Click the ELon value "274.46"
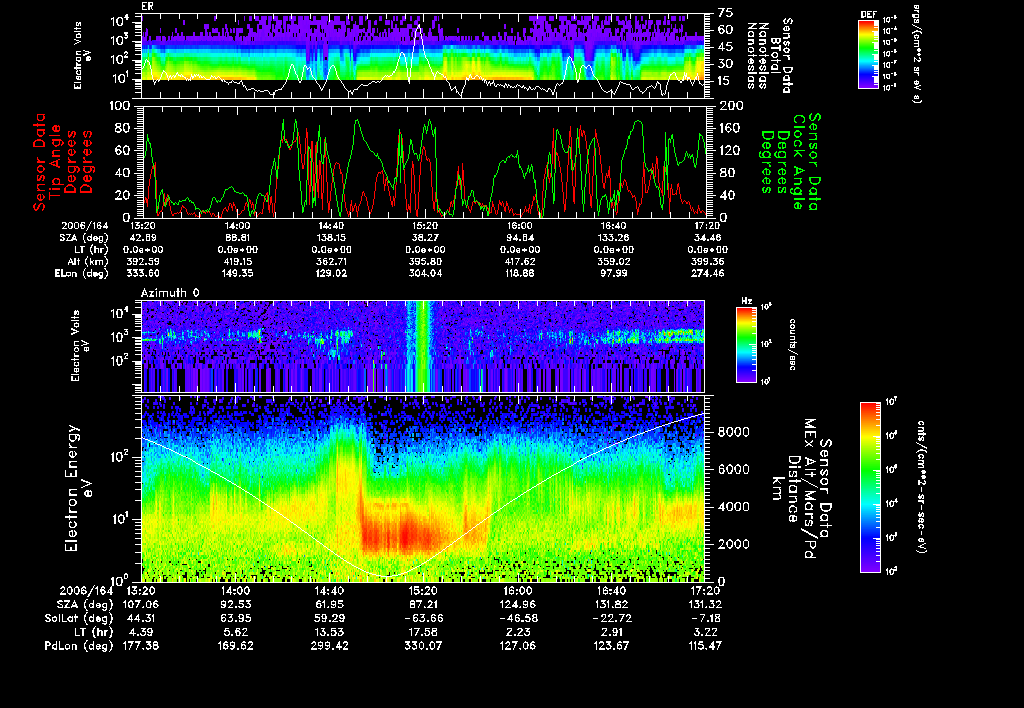The image size is (1024, 708). (x=707, y=273)
